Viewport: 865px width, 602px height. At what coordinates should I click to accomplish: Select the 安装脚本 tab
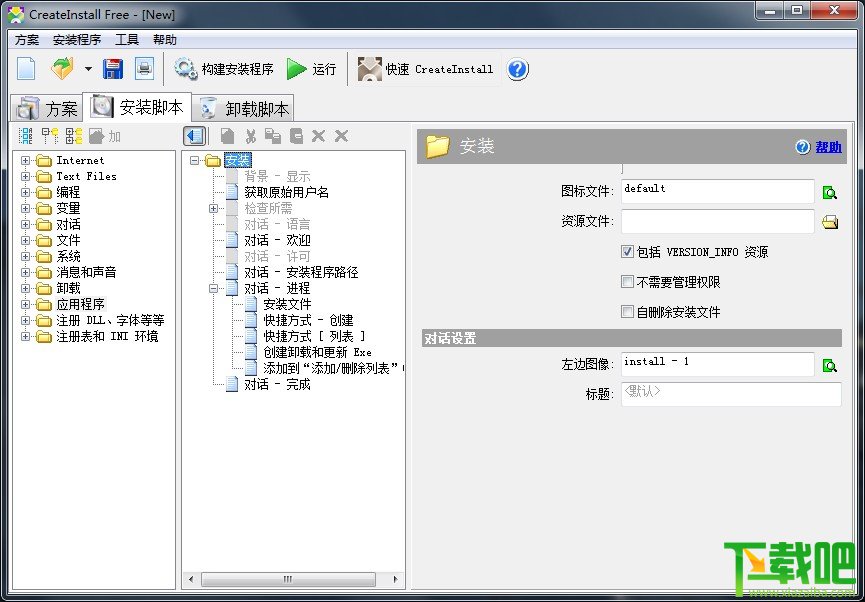coord(137,107)
